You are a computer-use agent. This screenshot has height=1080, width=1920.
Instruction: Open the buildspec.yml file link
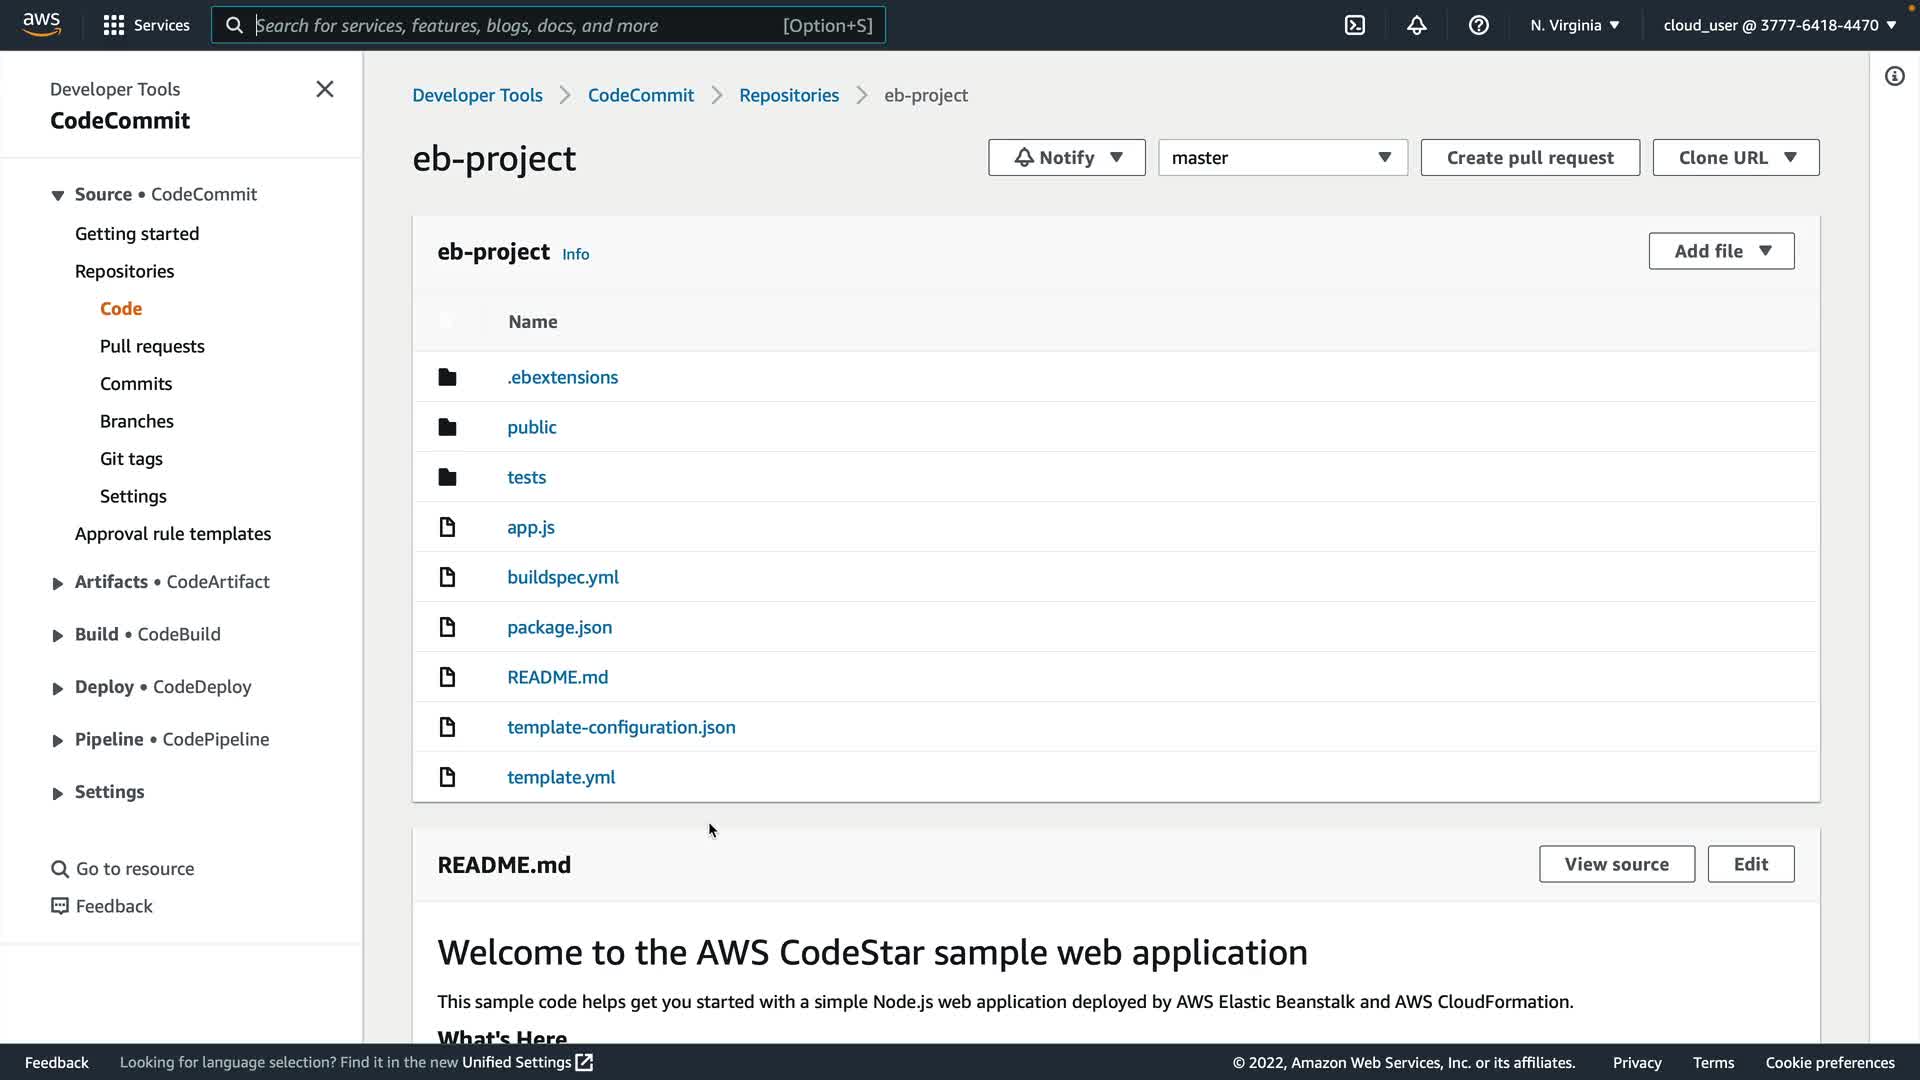pyautogui.click(x=563, y=577)
